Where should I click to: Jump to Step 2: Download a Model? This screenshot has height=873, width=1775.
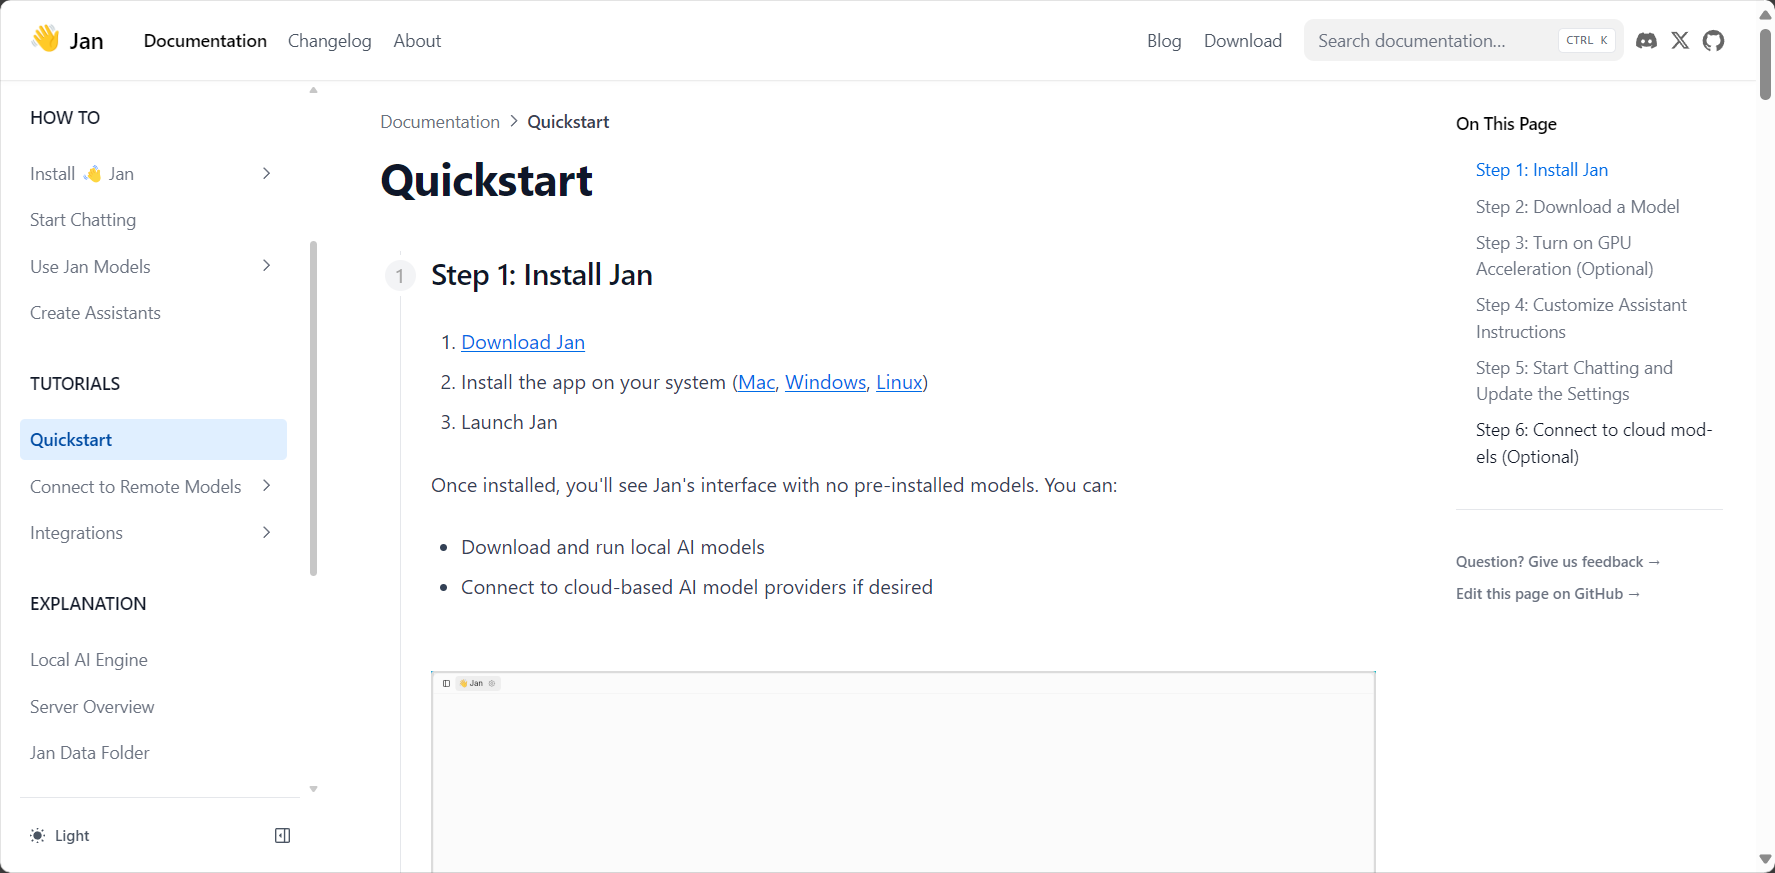(1578, 207)
